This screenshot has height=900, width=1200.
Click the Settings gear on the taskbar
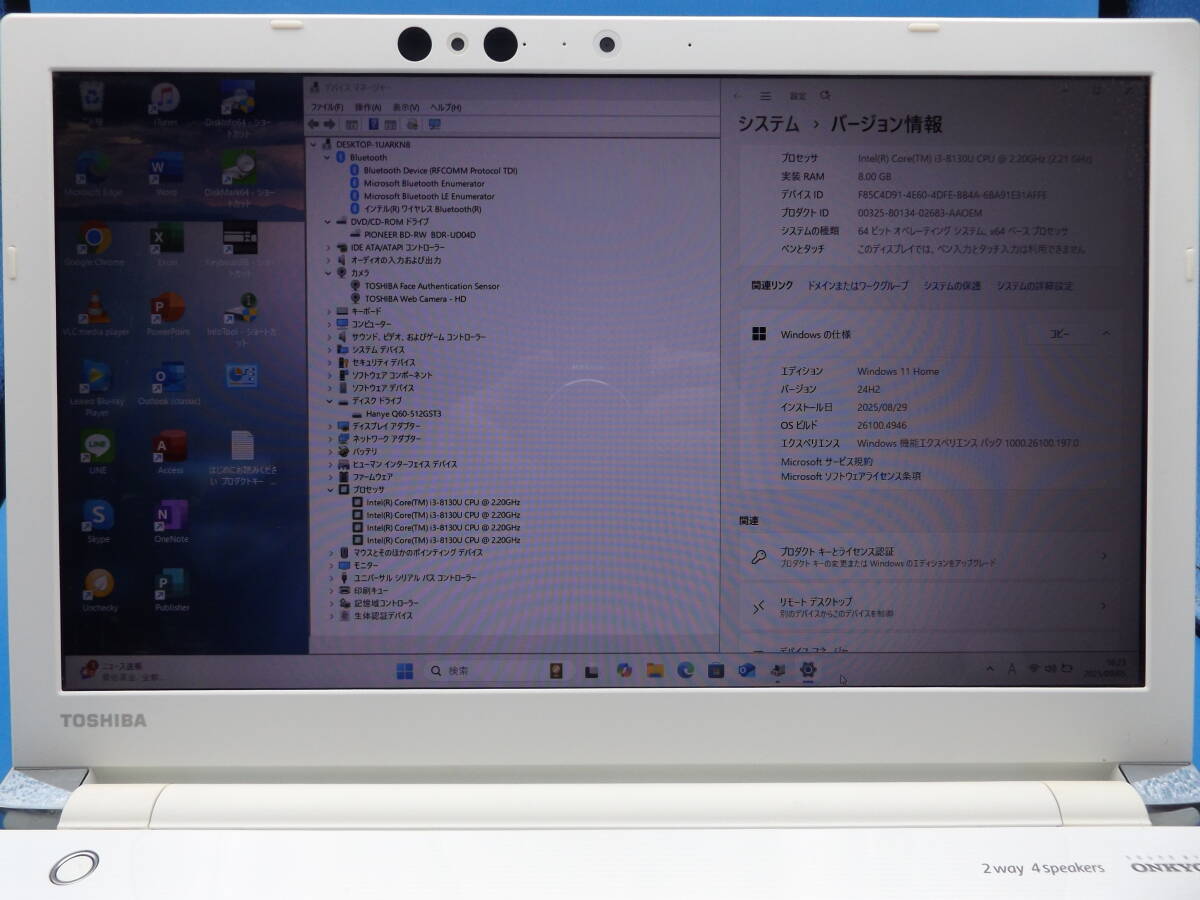pos(808,670)
